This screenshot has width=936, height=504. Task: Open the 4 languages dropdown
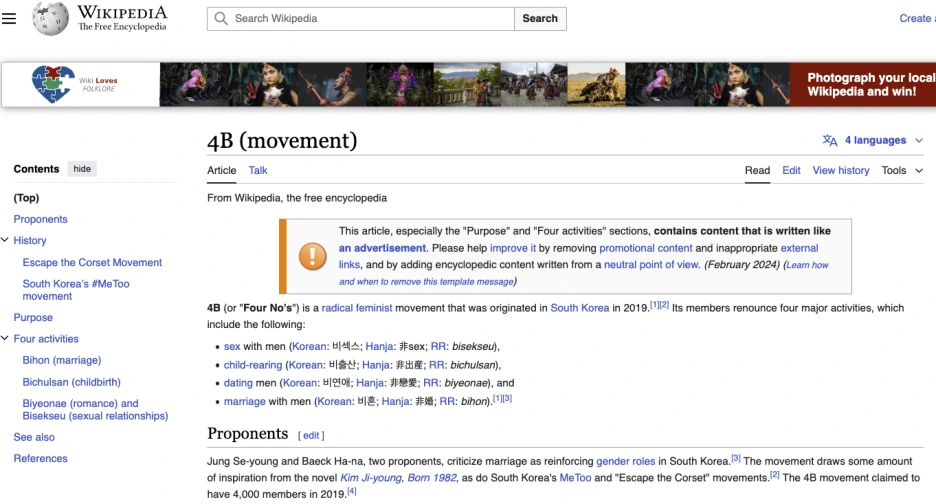coord(883,140)
